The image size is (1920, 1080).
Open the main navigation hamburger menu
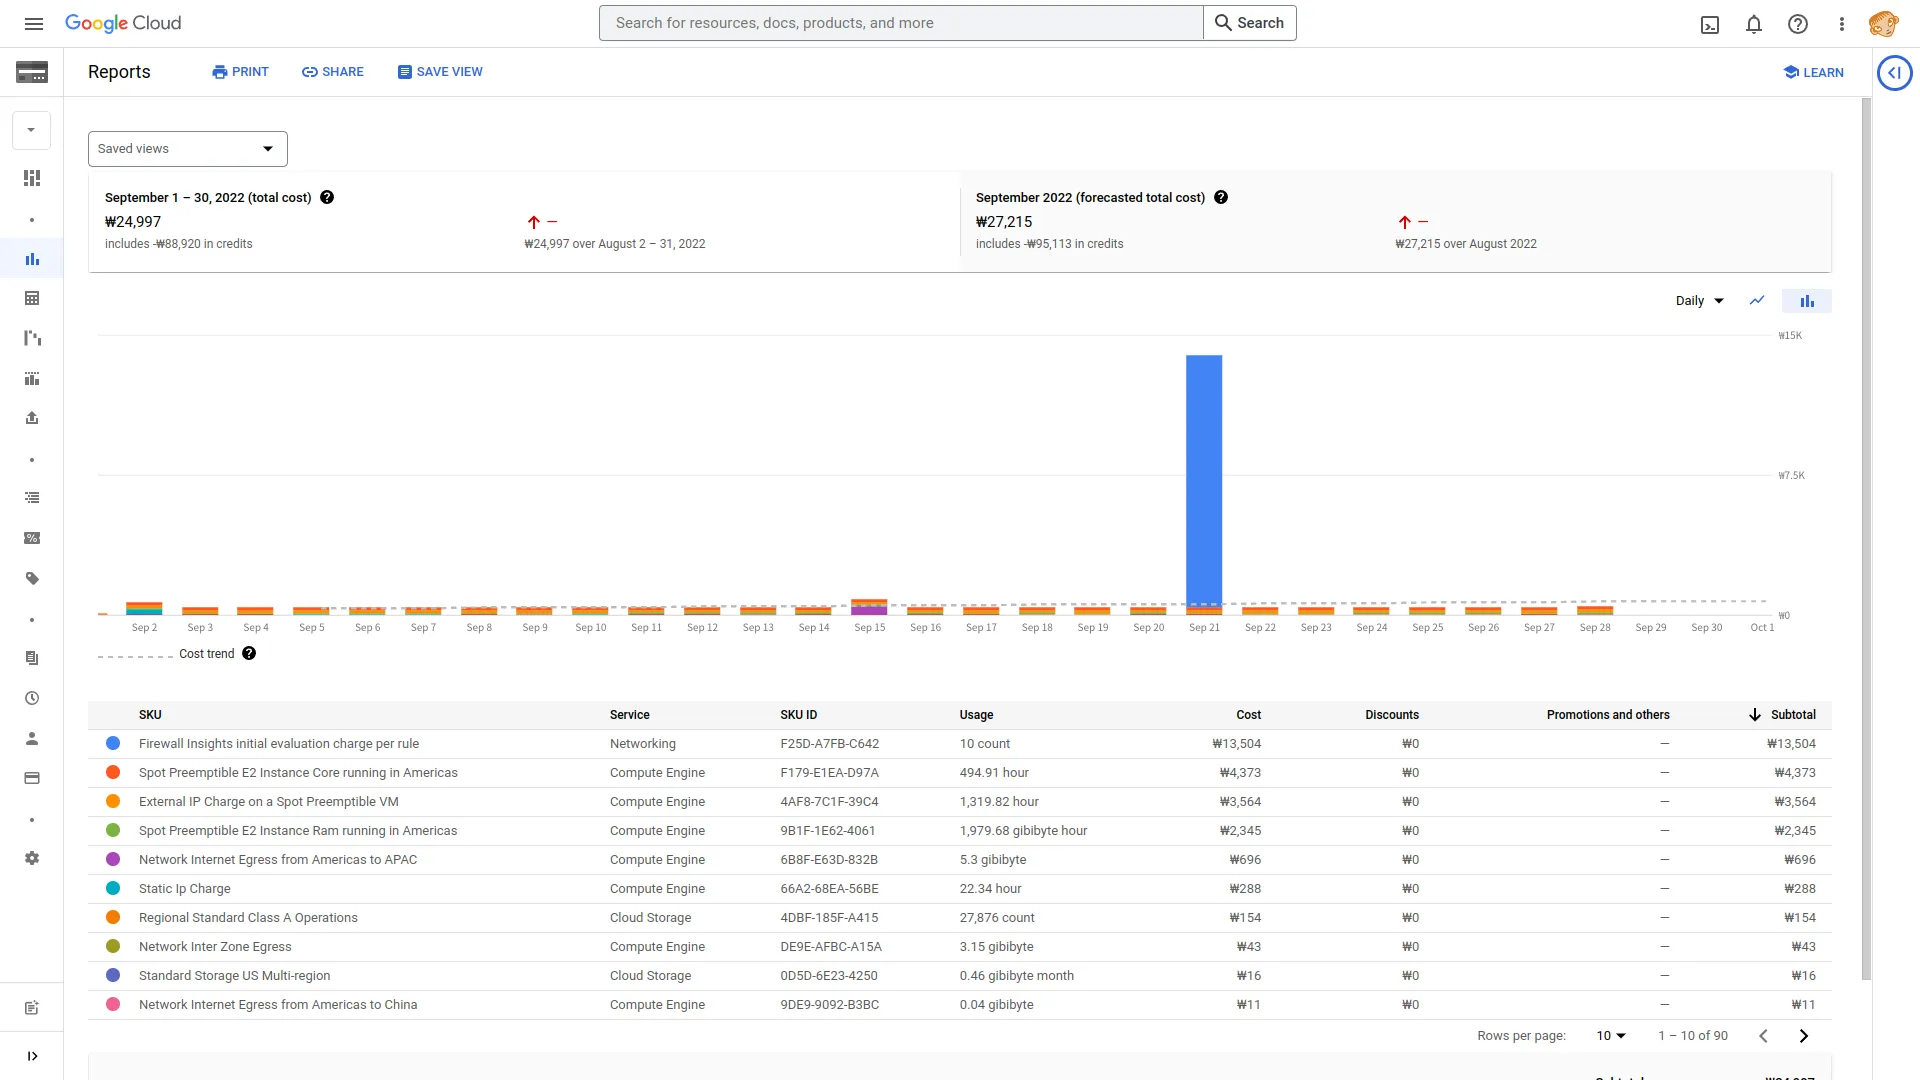33,23
